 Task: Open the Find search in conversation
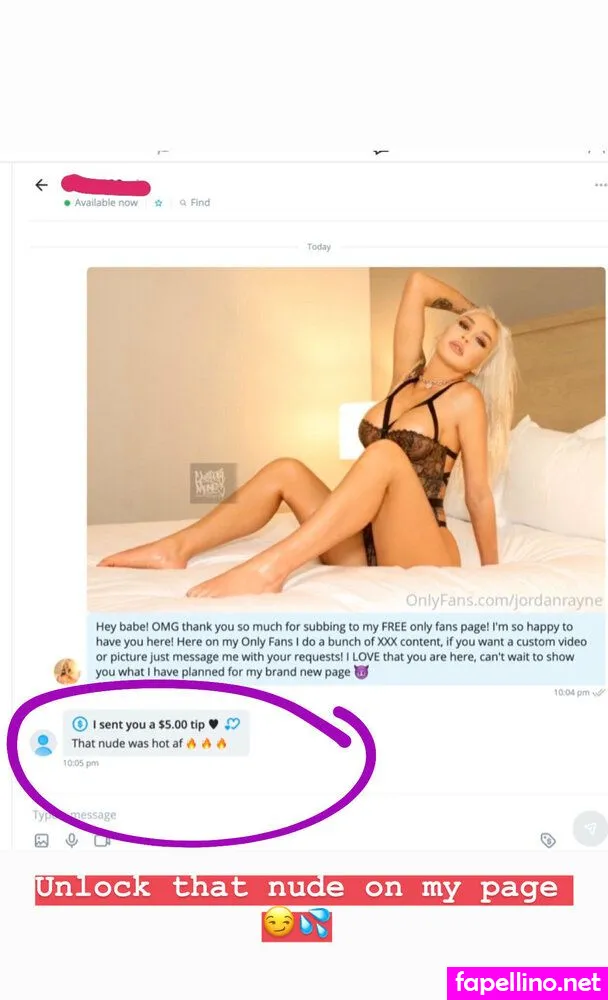tap(195, 202)
